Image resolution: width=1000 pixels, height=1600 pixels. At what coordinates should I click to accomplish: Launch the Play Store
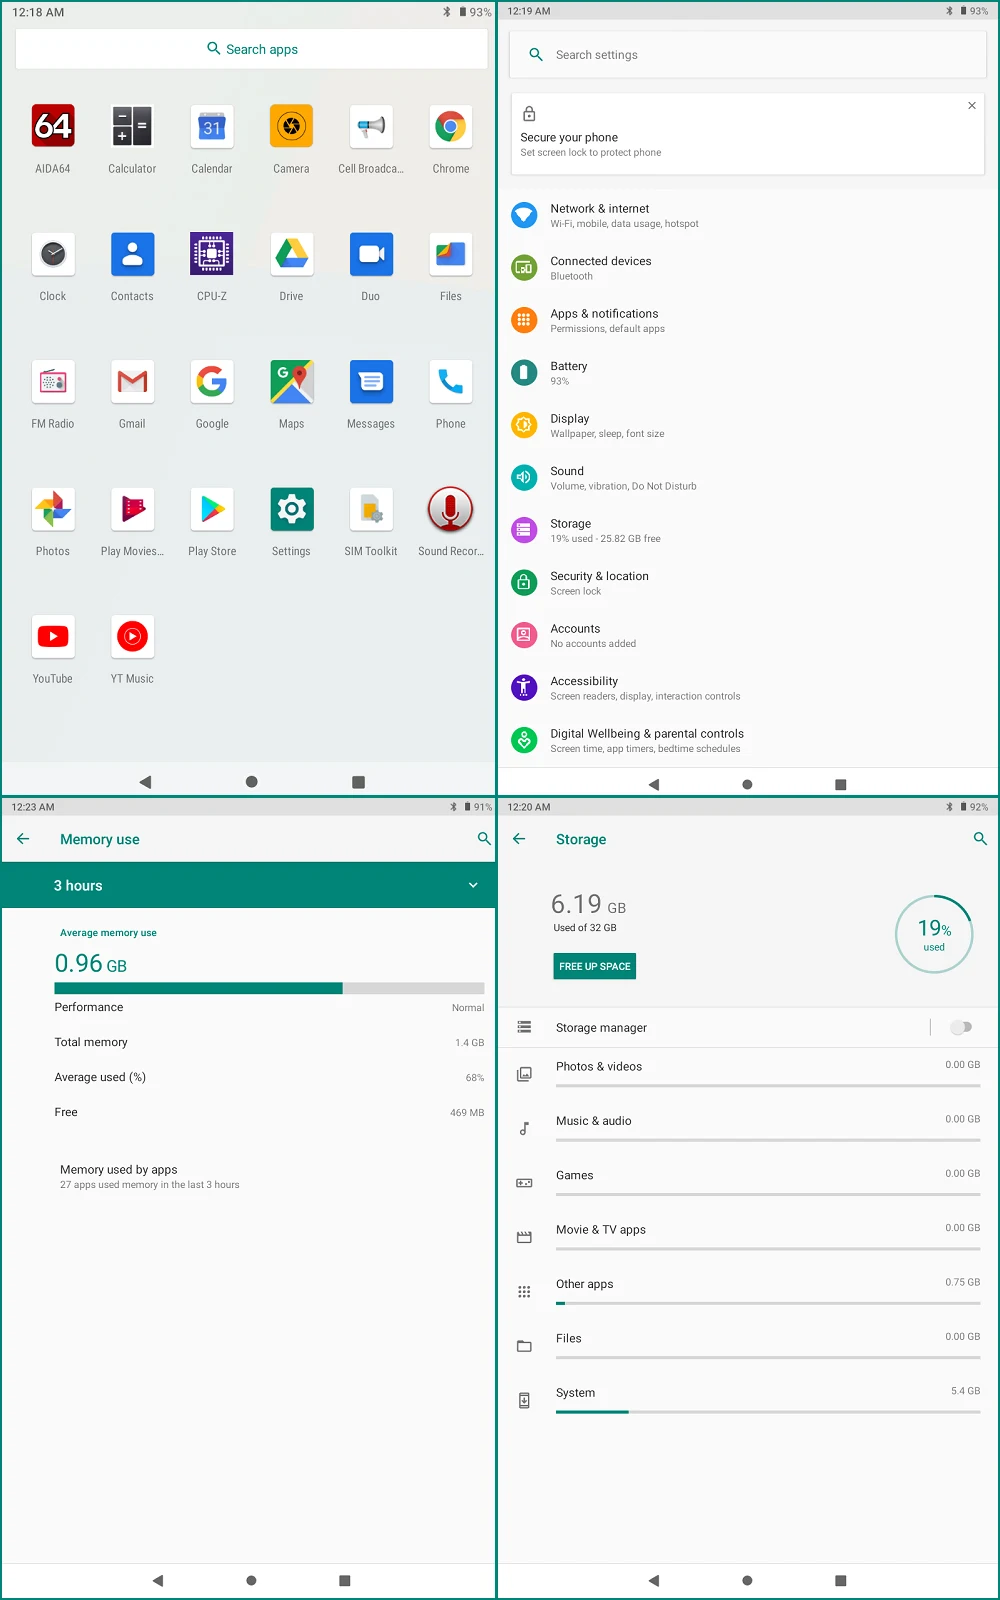coord(212,510)
